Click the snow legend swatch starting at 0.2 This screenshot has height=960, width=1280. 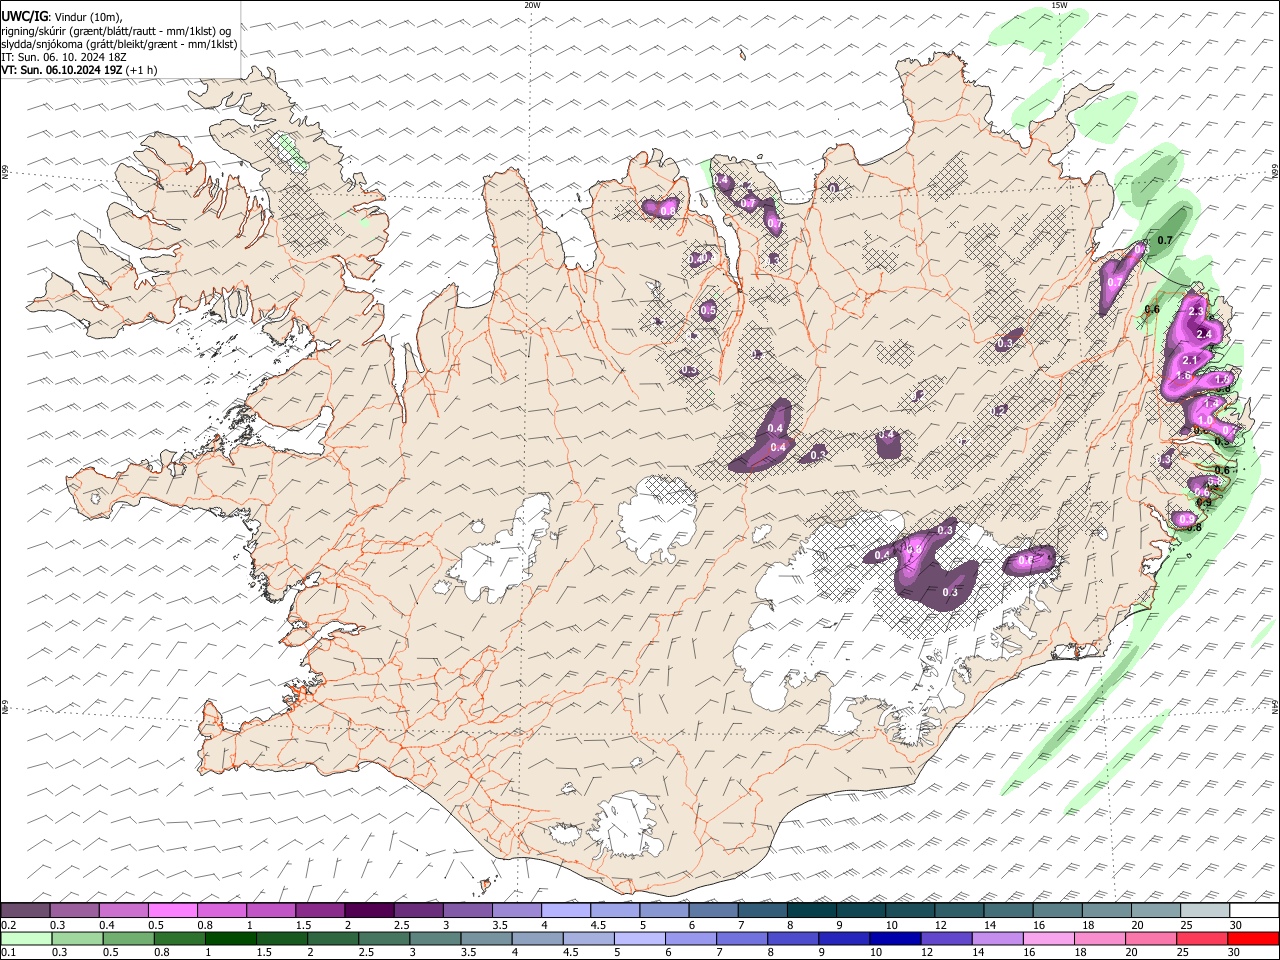tap(25, 910)
